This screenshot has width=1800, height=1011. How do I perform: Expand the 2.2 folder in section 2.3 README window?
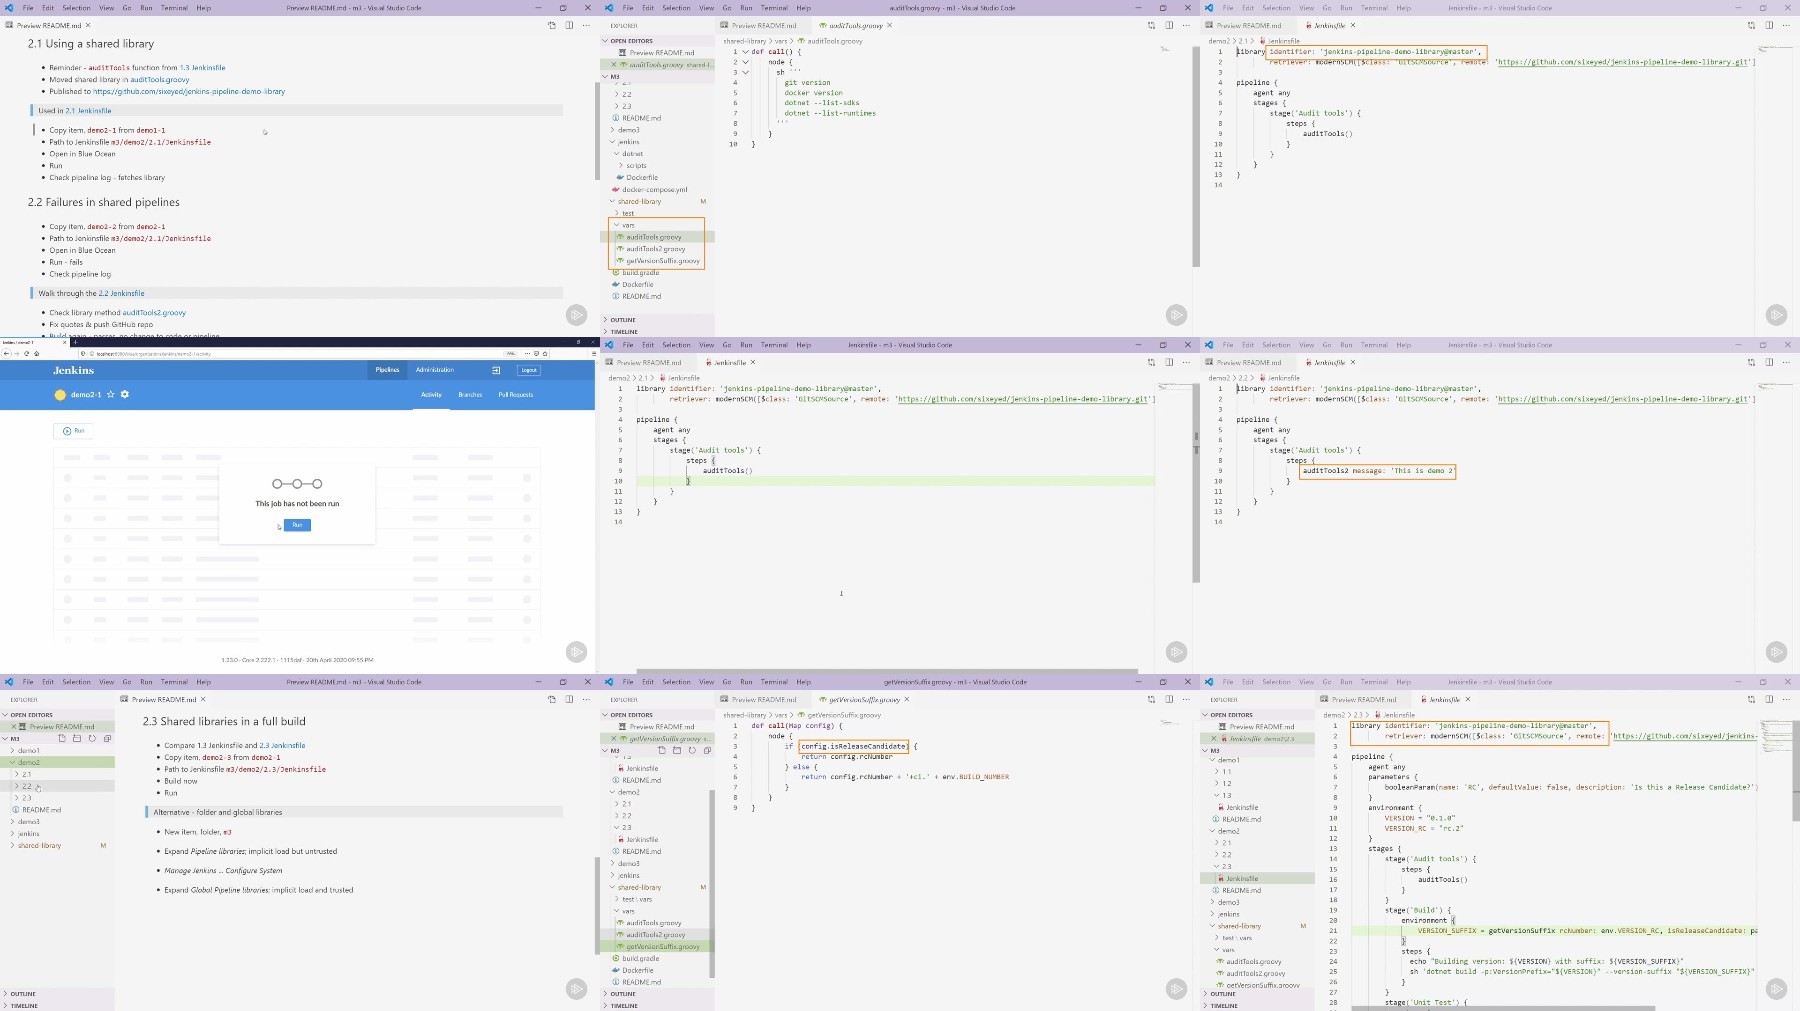click(18, 786)
